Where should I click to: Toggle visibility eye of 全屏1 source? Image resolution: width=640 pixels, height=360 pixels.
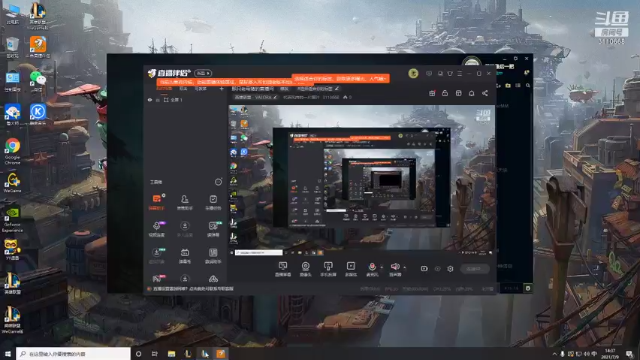[x=150, y=100]
